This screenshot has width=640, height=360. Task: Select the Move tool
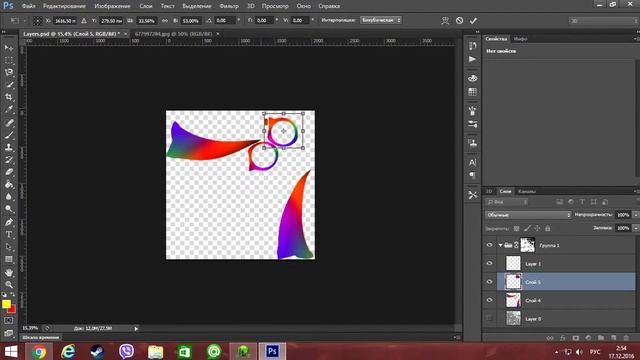(x=9, y=48)
